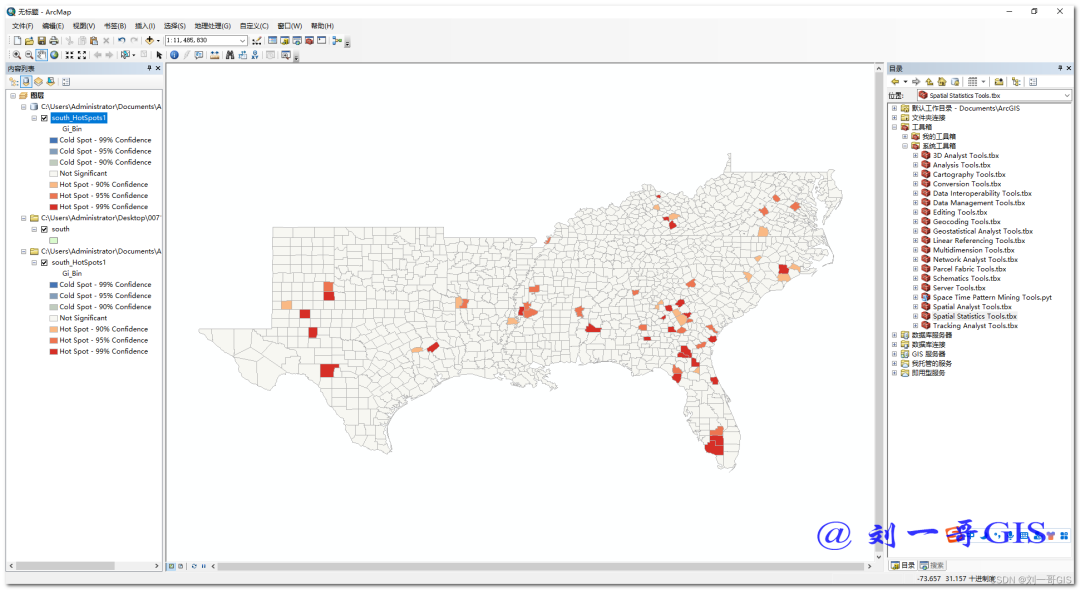This screenshot has width=1080, height=590.
Task: Open the Add Data dropdown arrow
Action: coord(158,41)
